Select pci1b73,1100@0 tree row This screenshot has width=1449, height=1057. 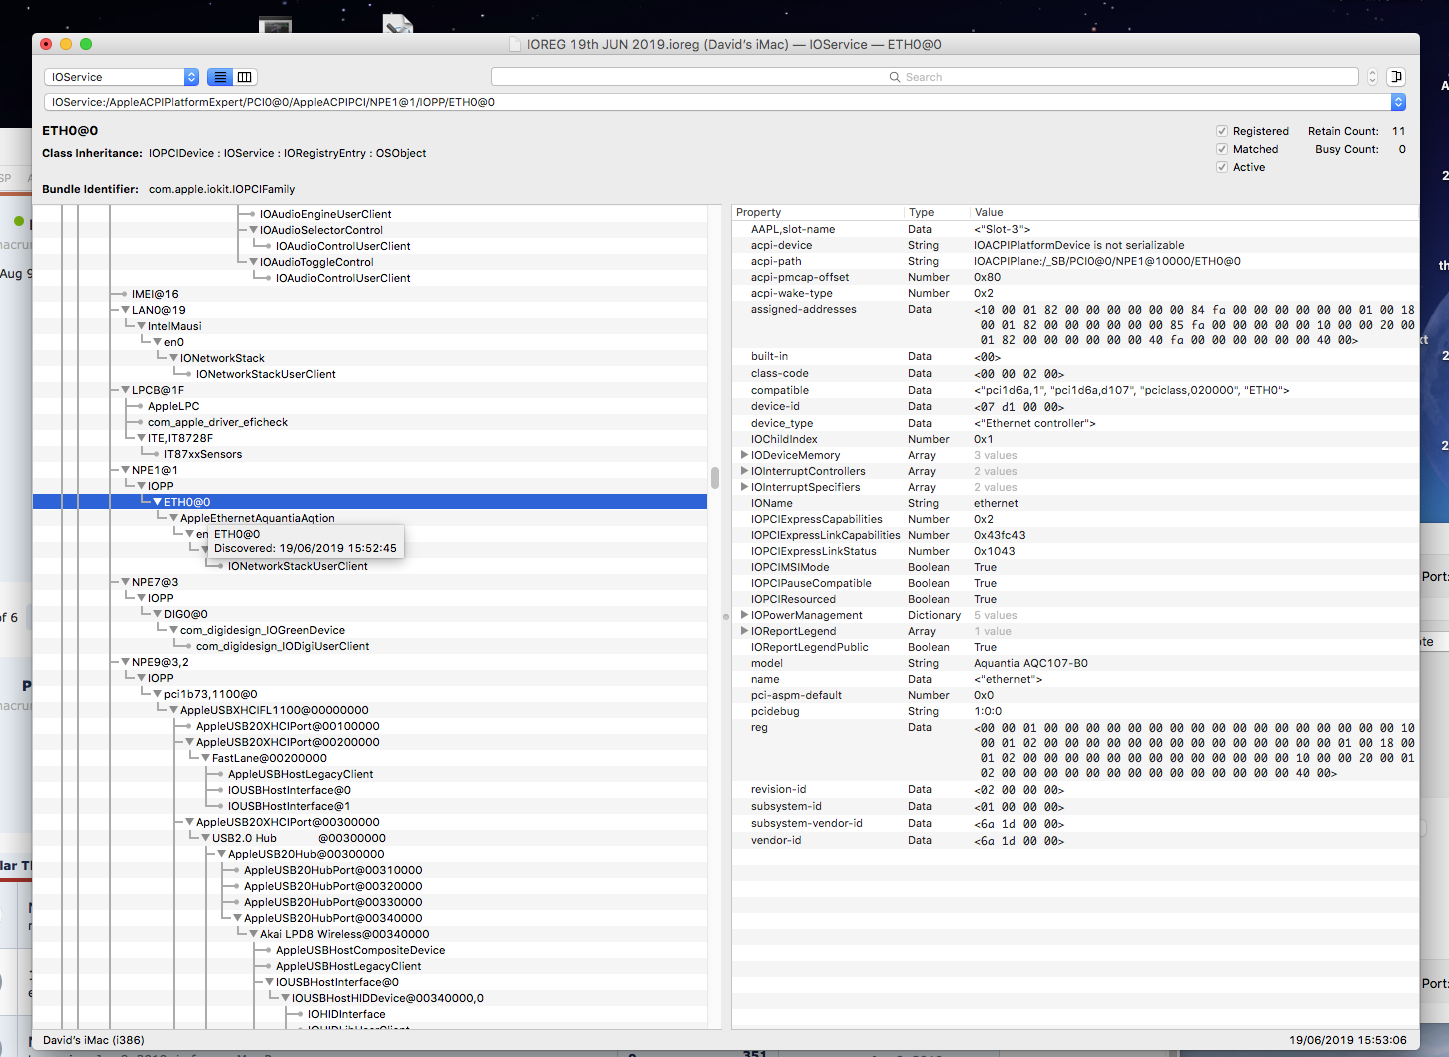pos(211,694)
